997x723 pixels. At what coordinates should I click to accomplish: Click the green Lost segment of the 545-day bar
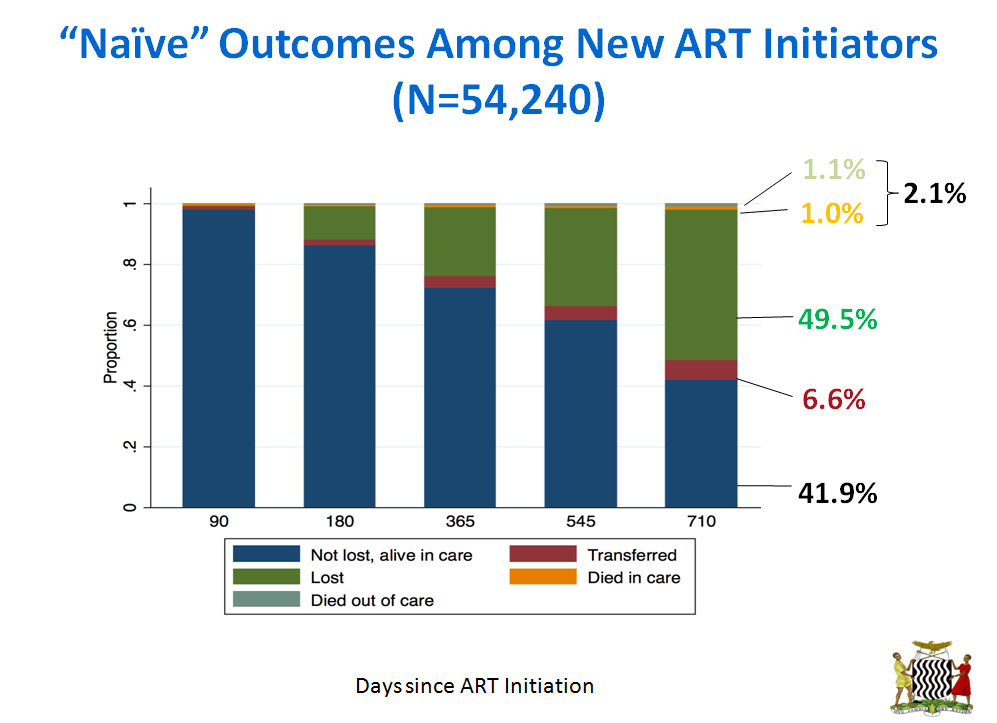pos(581,257)
